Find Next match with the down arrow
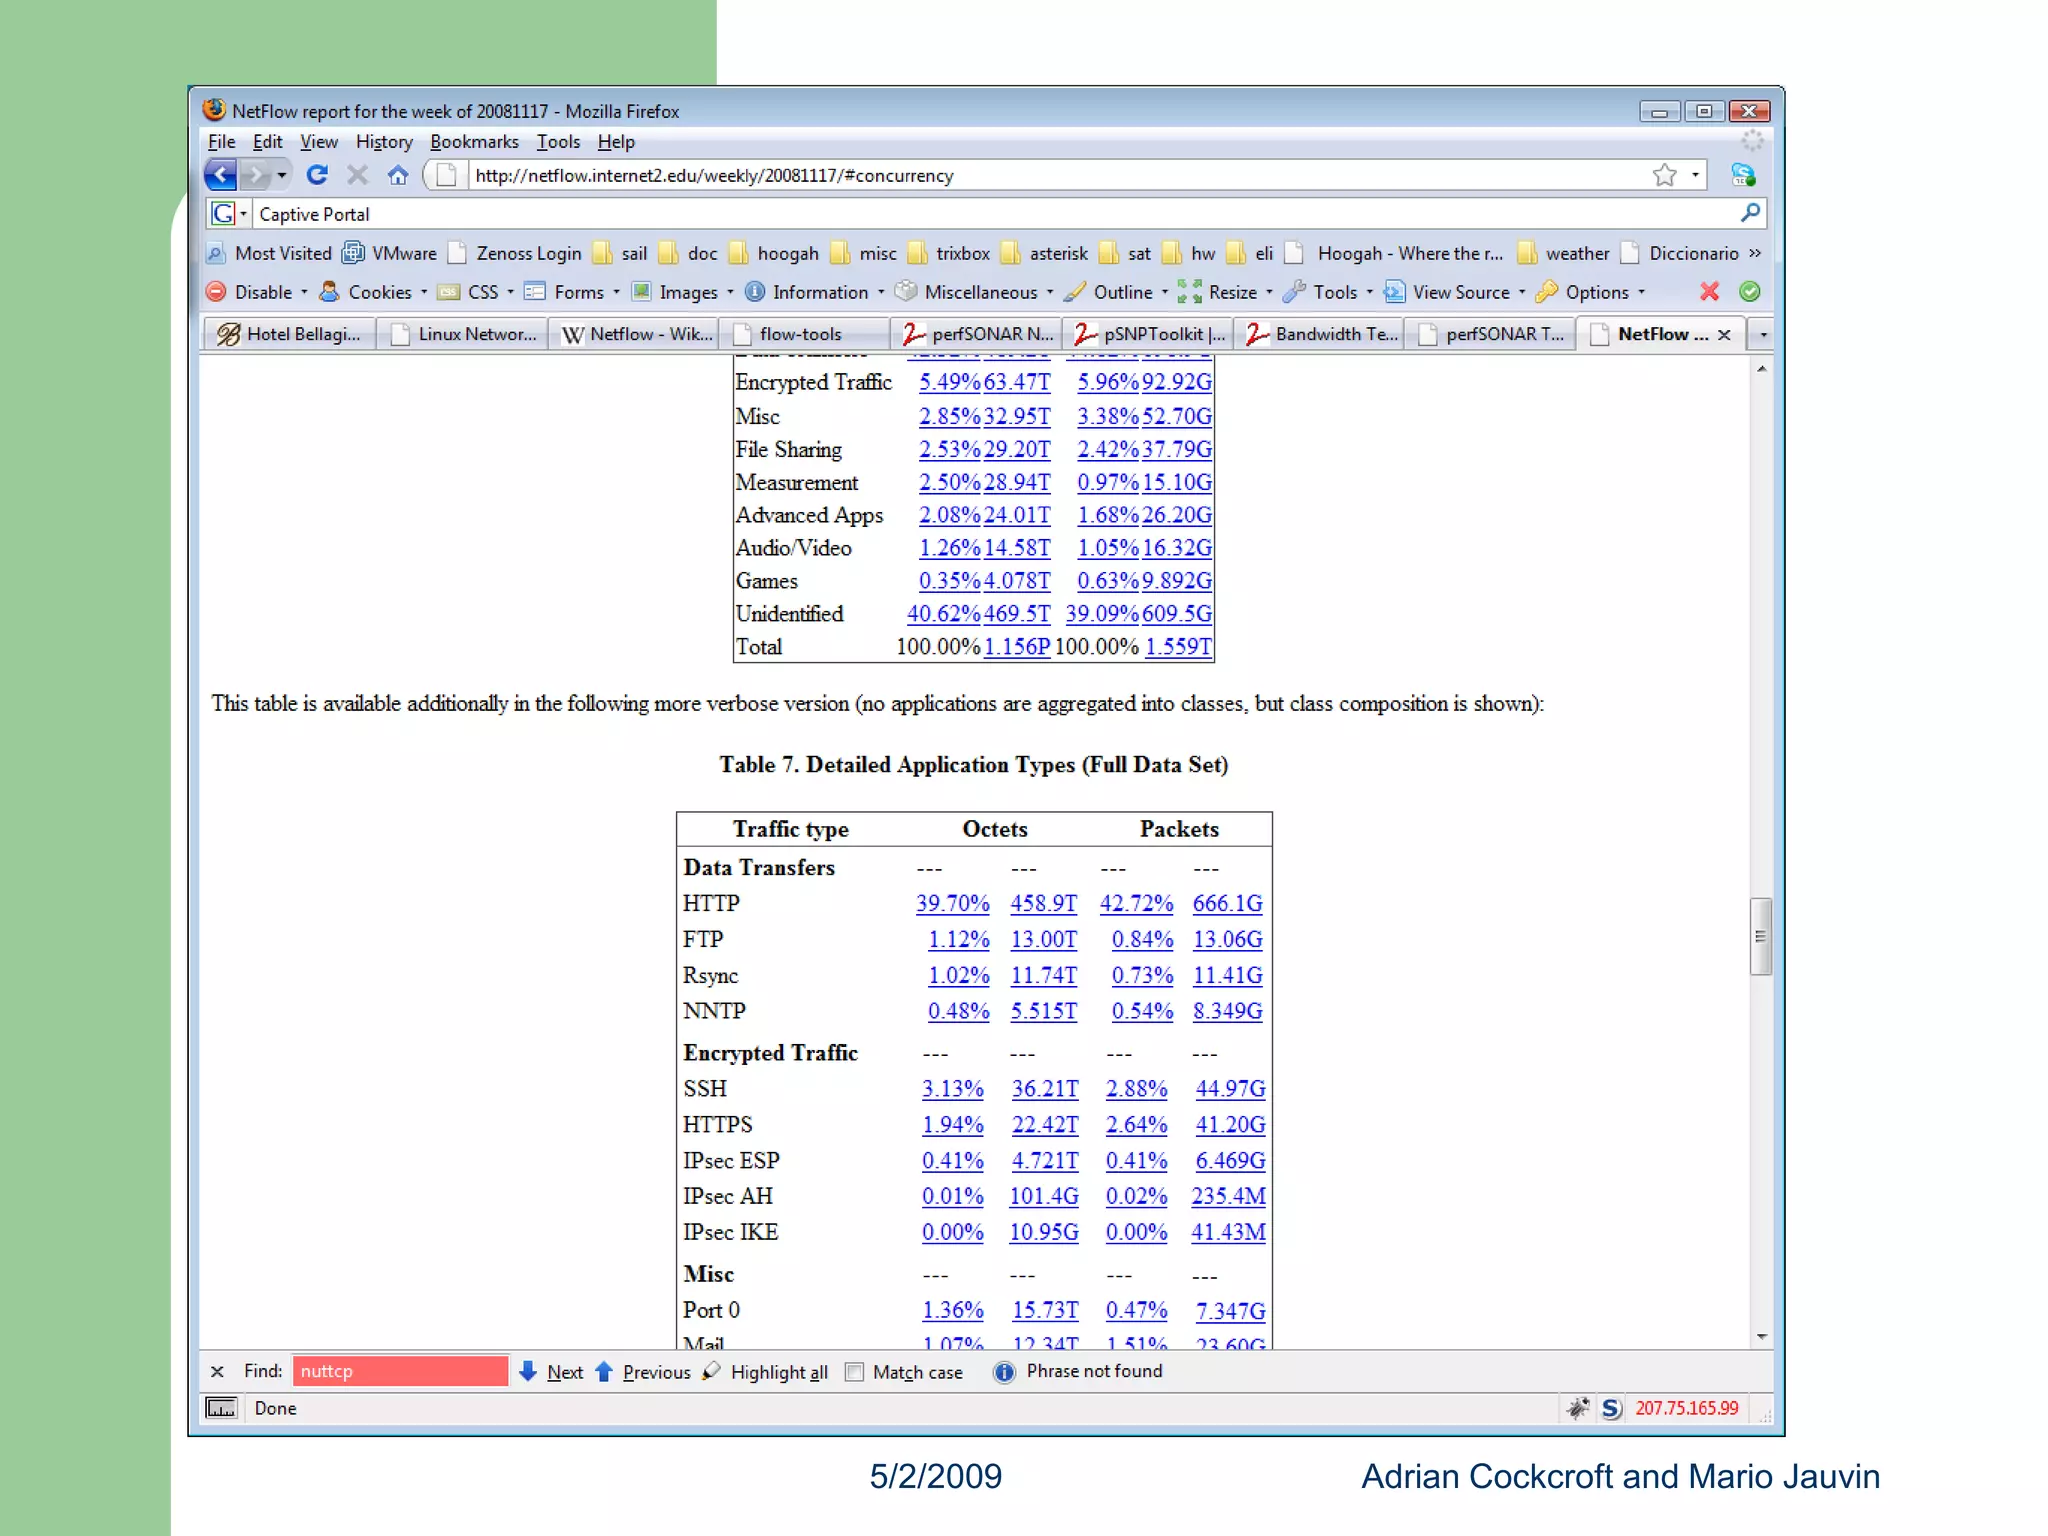Screen dimensions: 2048x1536 click(x=528, y=1371)
